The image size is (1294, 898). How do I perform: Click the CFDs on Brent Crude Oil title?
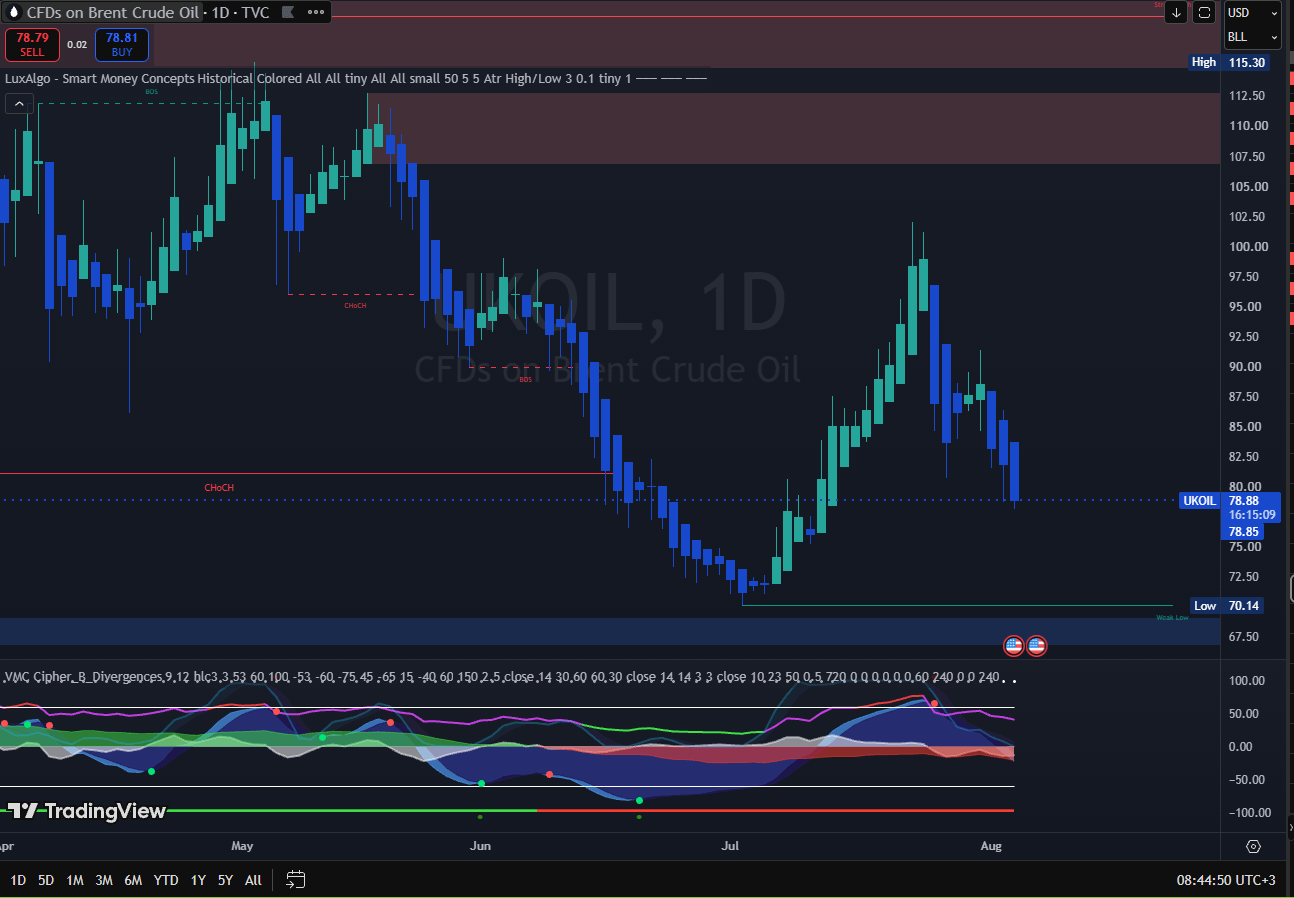(112, 13)
